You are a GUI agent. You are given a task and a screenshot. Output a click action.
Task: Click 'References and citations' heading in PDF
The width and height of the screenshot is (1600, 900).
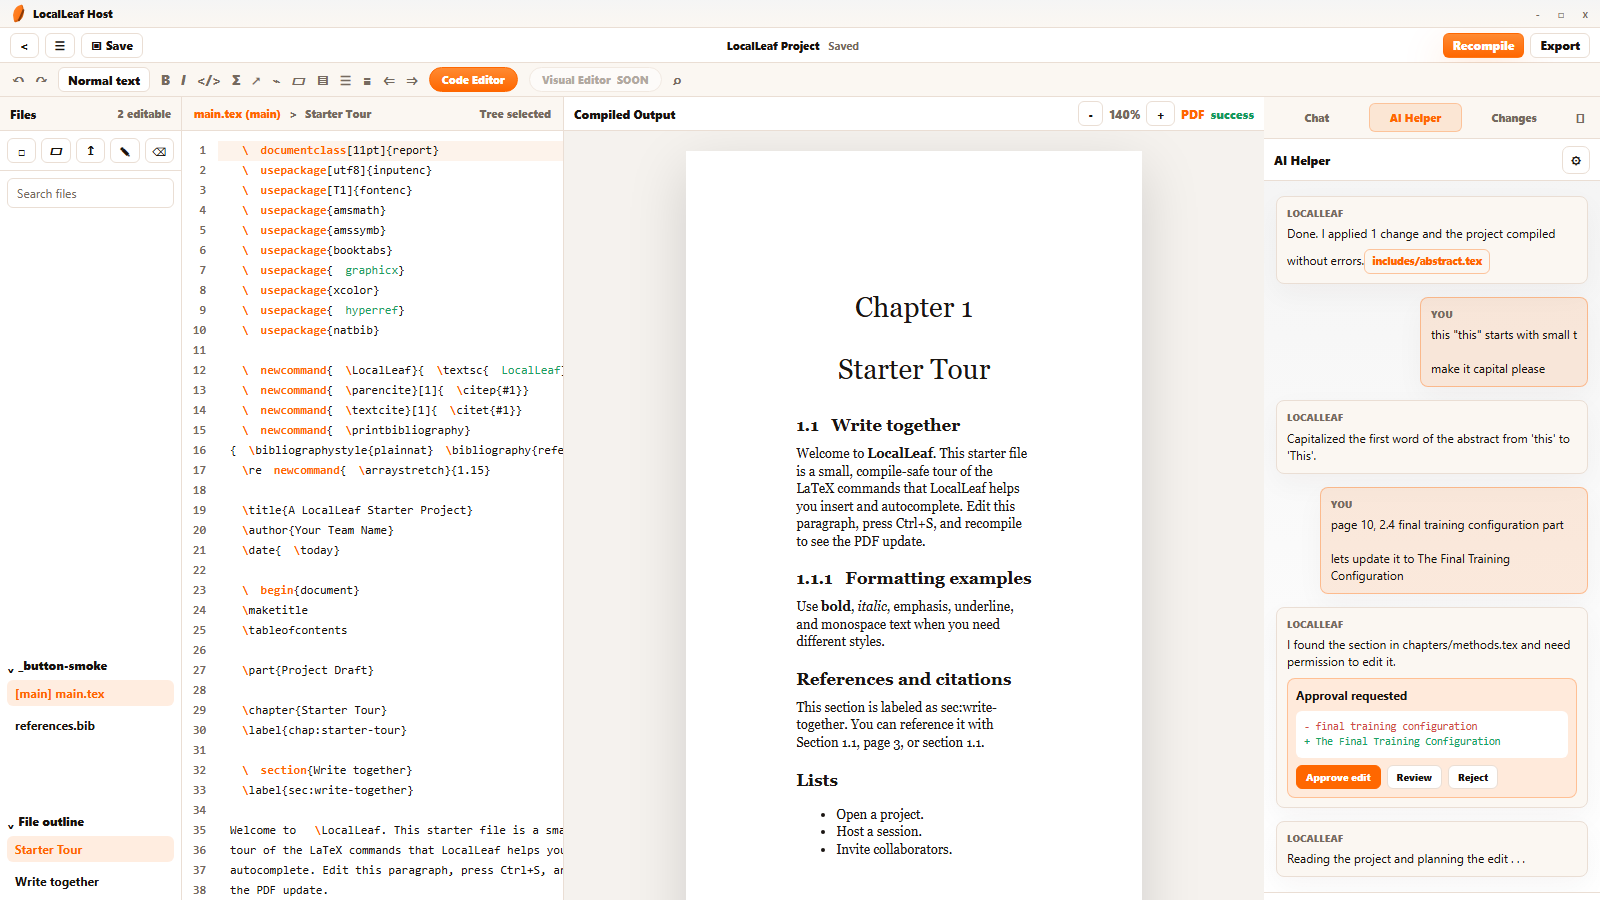(903, 679)
